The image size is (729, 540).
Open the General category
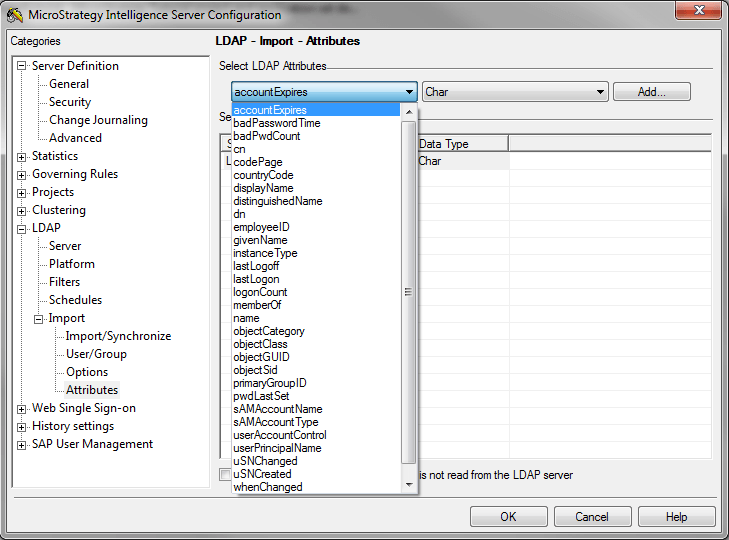pyautogui.click(x=69, y=84)
